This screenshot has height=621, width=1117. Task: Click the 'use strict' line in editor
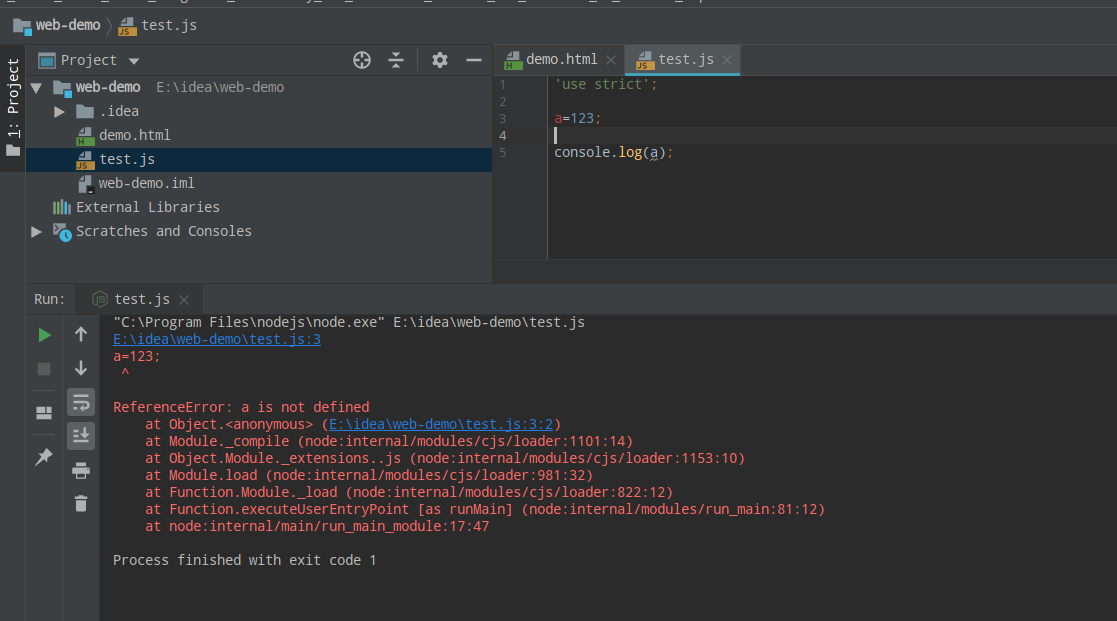point(606,84)
